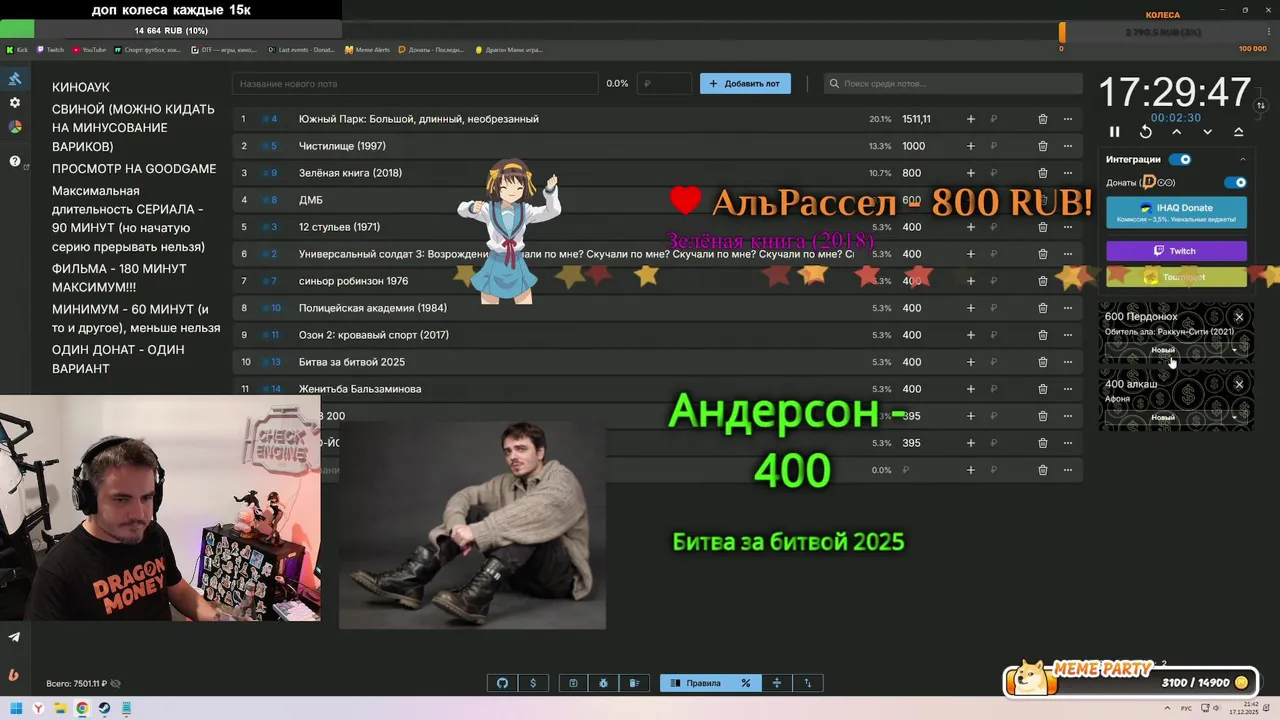
Task: Delete the lot Озон 2: кровавый спорт
Action: pyautogui.click(x=1042, y=335)
